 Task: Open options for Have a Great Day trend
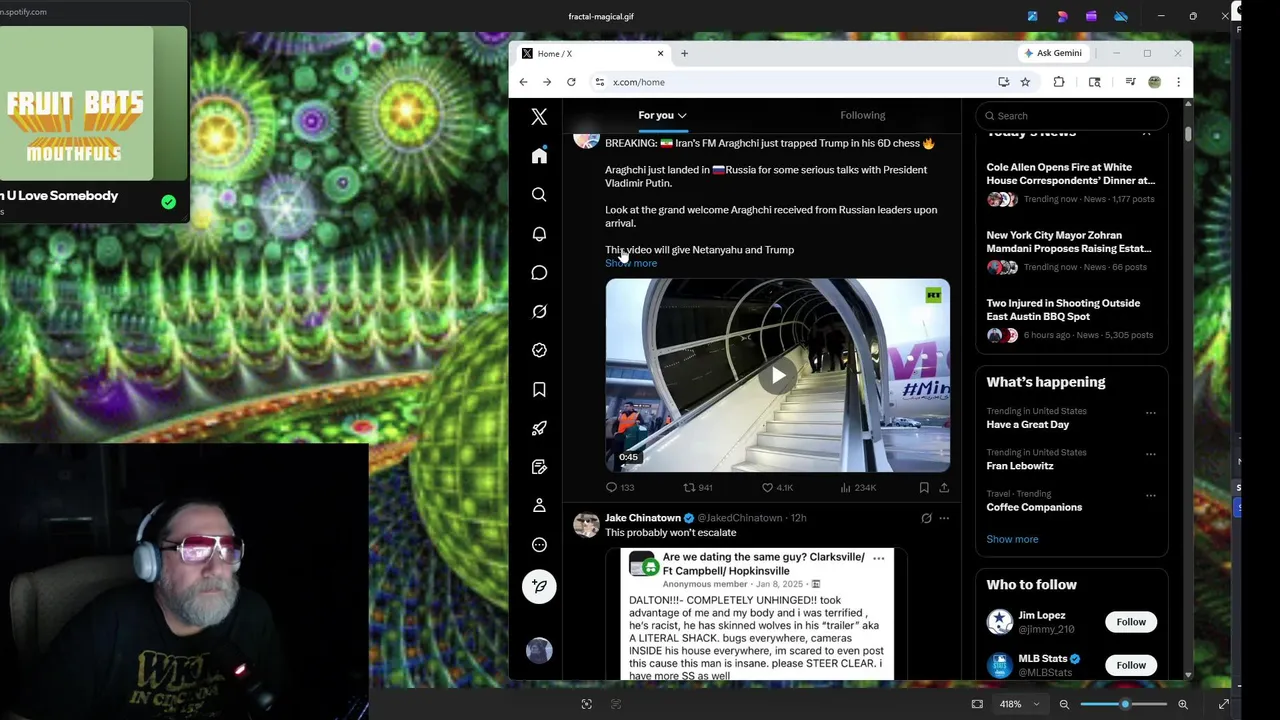coord(1150,412)
